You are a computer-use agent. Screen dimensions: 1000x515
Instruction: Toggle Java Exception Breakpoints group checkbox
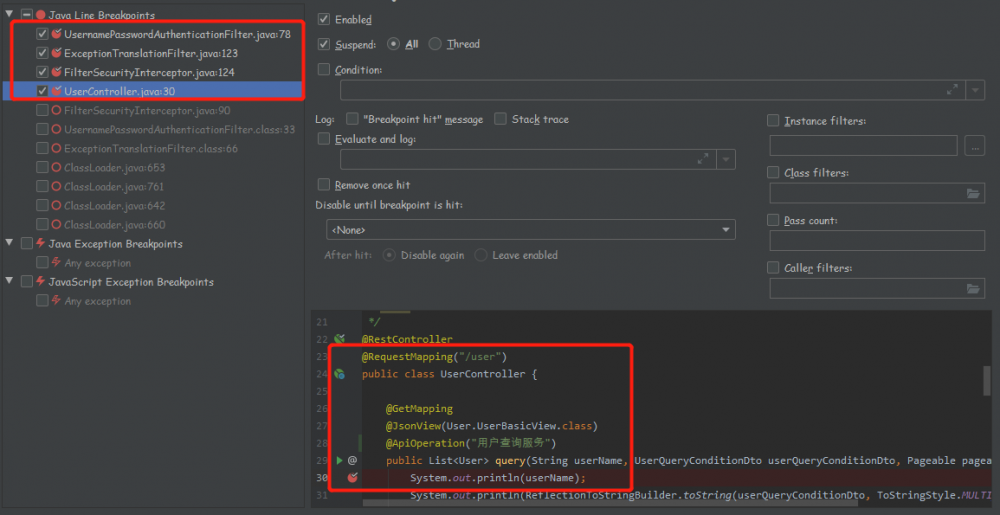(27, 243)
